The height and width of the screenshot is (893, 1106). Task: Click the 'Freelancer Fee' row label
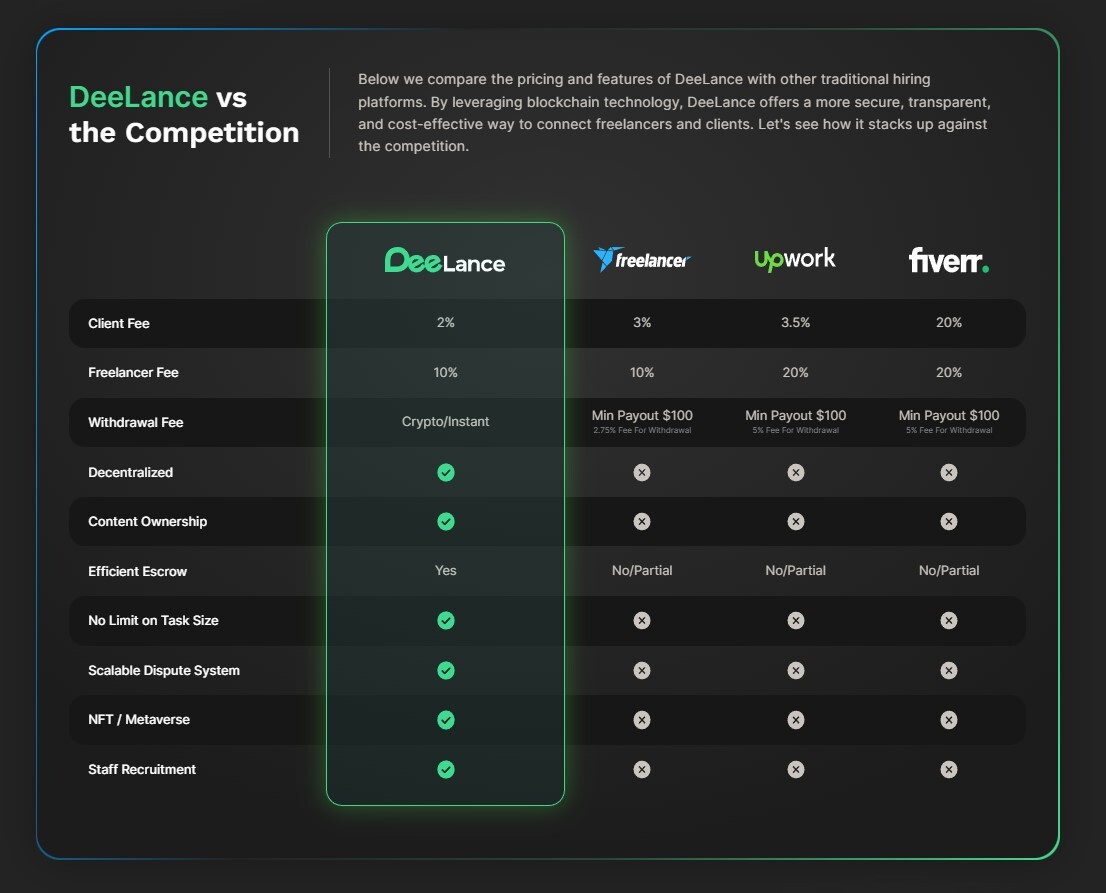[x=133, y=372]
